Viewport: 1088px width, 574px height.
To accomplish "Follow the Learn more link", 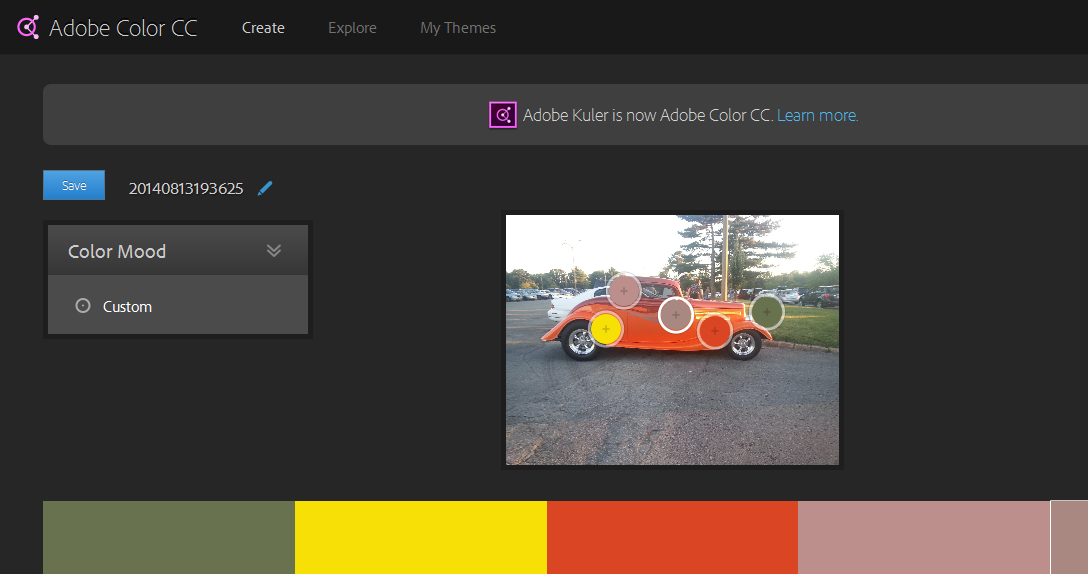I will 817,115.
